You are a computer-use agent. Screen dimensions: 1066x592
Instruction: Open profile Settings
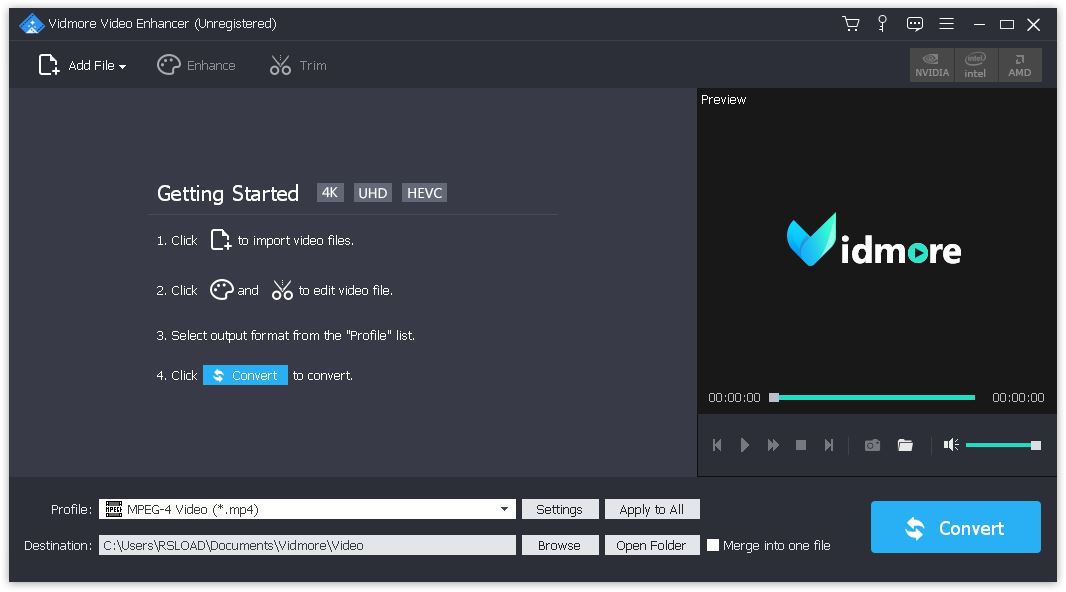coord(559,509)
